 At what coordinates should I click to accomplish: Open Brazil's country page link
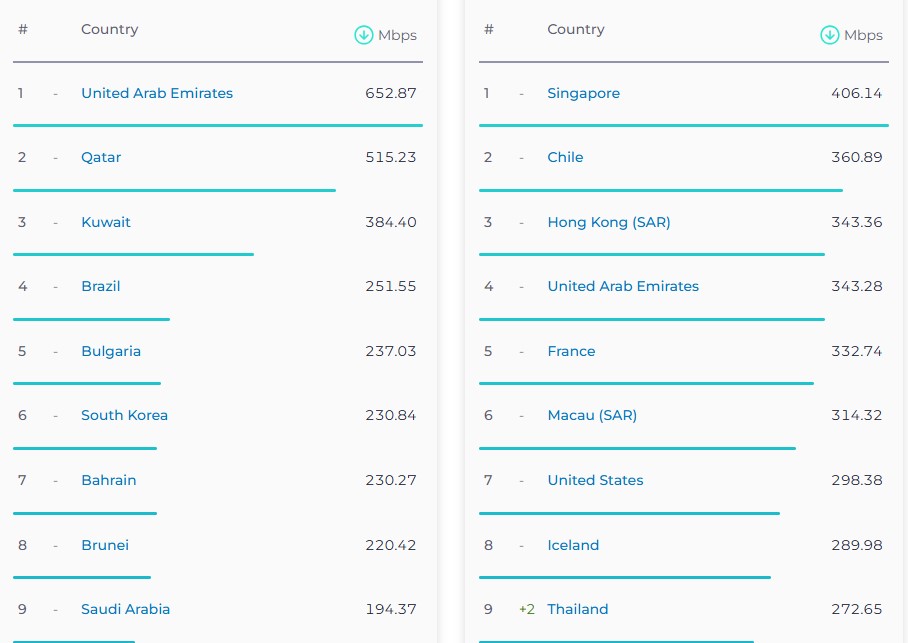click(x=101, y=286)
